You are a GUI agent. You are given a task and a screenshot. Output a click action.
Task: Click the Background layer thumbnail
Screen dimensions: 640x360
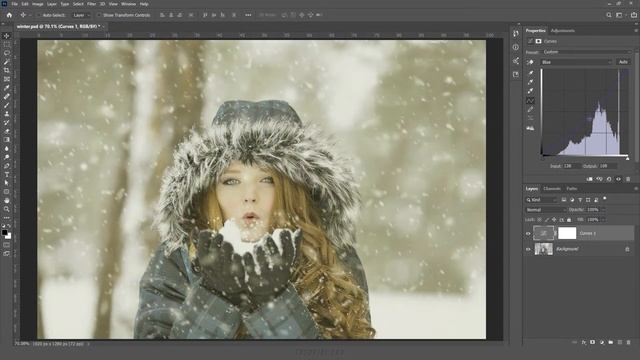[x=544, y=249]
